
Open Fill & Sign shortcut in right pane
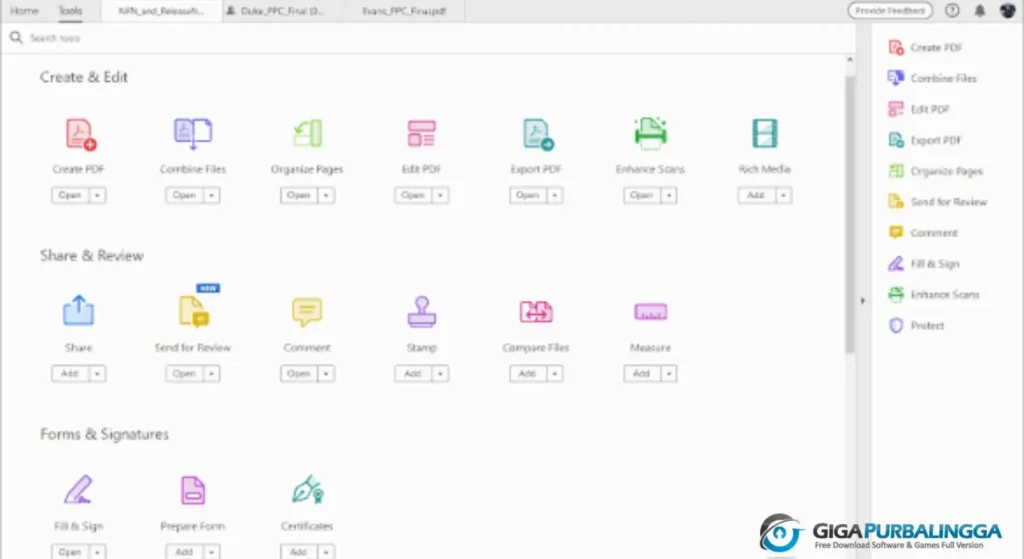tap(923, 264)
